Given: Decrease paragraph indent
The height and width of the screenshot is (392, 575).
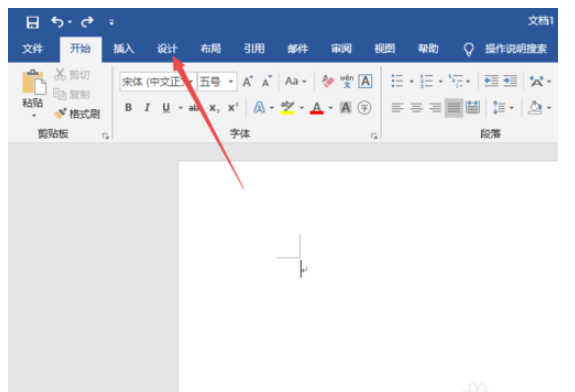Looking at the screenshot, I should click(x=491, y=81).
